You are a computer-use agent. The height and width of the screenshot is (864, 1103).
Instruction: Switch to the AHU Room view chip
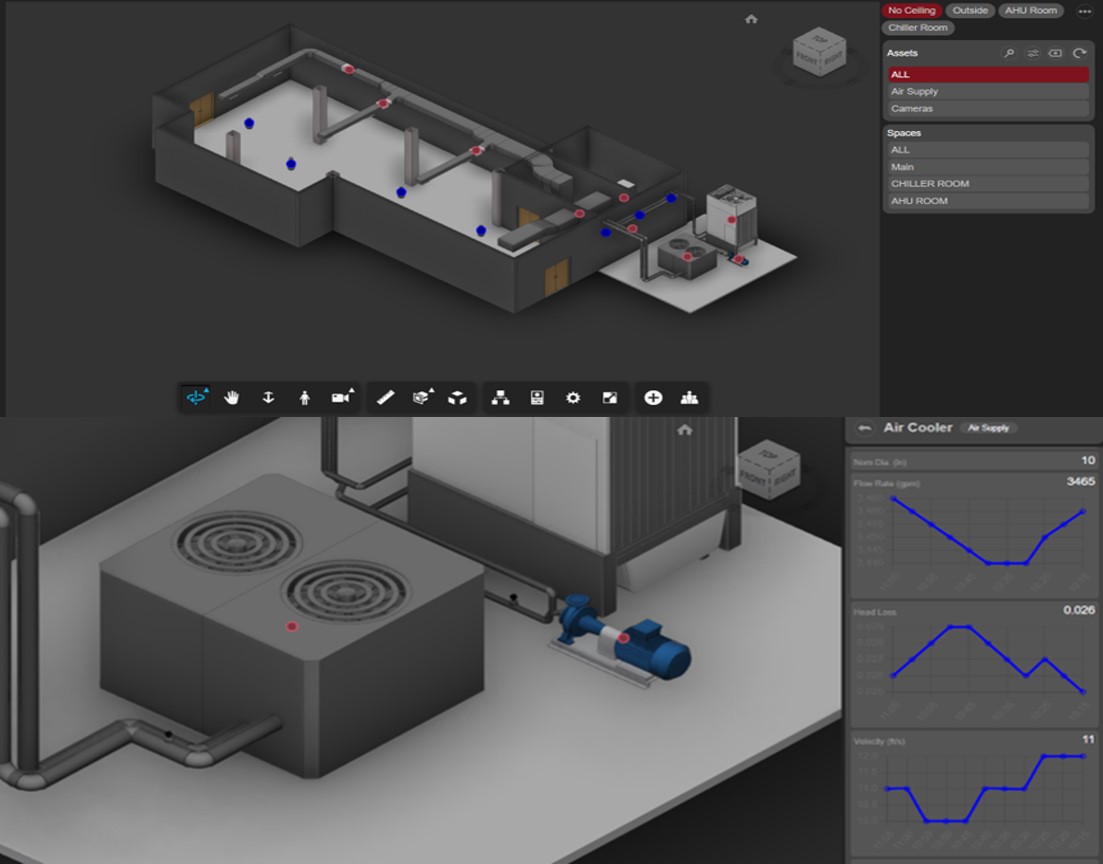tap(1031, 11)
